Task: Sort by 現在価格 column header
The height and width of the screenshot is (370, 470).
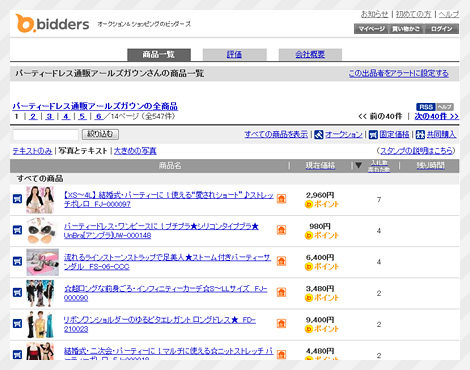Action: pyautogui.click(x=320, y=166)
